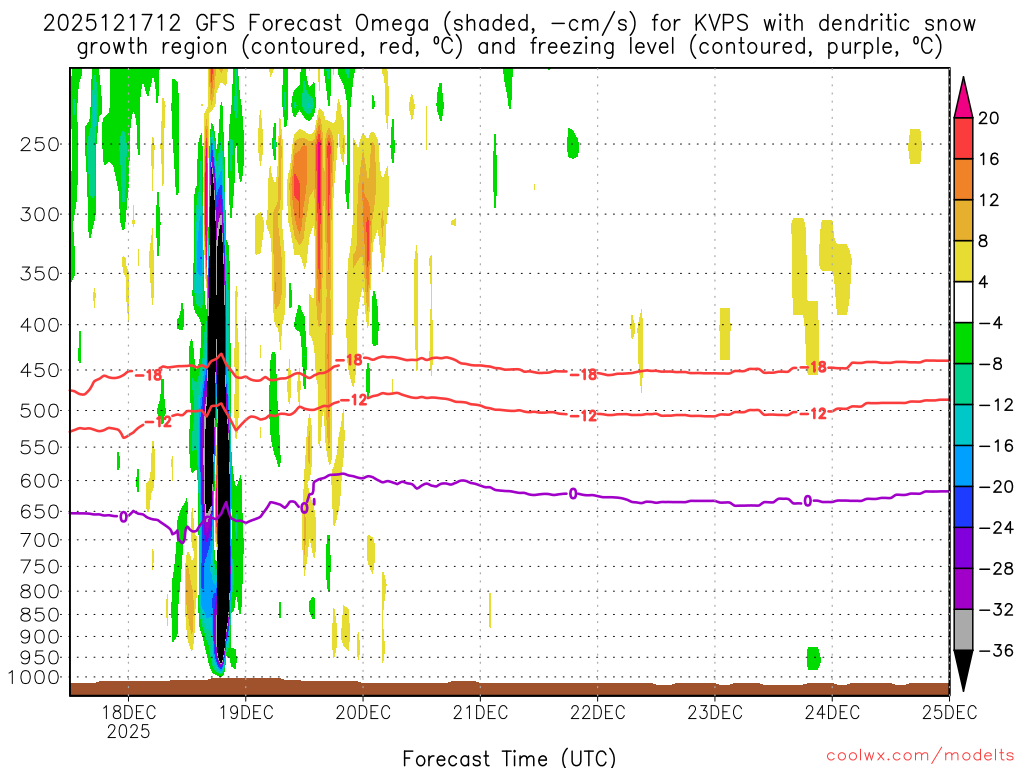Click the colorbar value label 4
The height and width of the screenshot is (768, 1024).
pyautogui.click(x=983, y=282)
